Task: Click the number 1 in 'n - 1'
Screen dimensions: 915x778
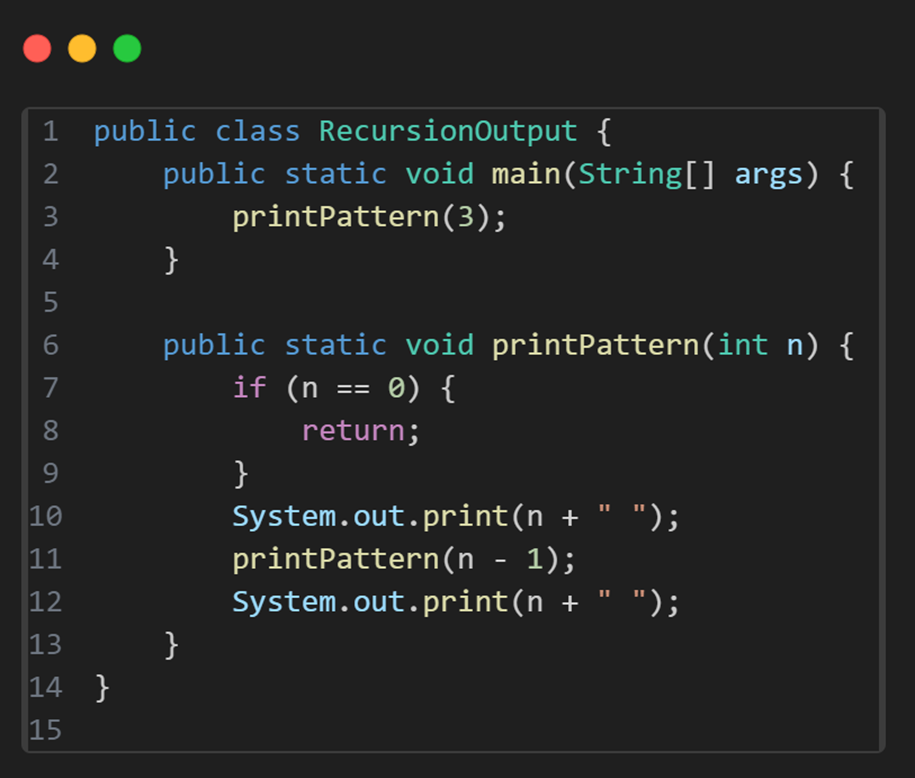Action: coord(534,559)
